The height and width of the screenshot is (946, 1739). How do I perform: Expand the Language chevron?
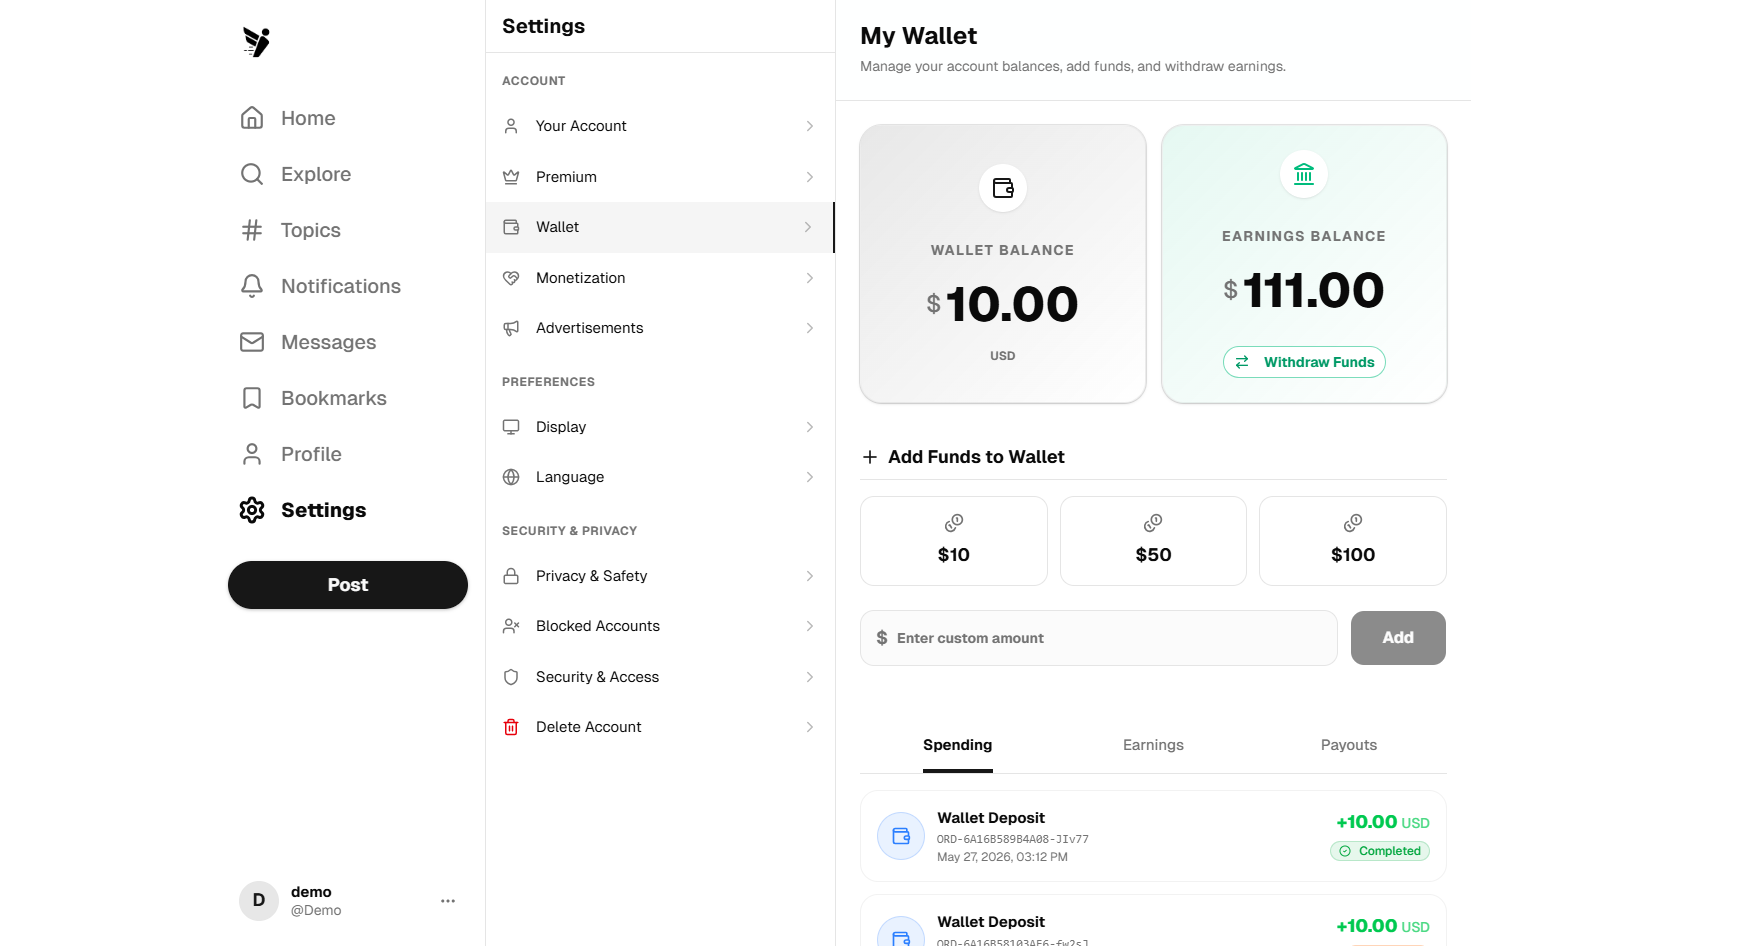[x=810, y=477]
